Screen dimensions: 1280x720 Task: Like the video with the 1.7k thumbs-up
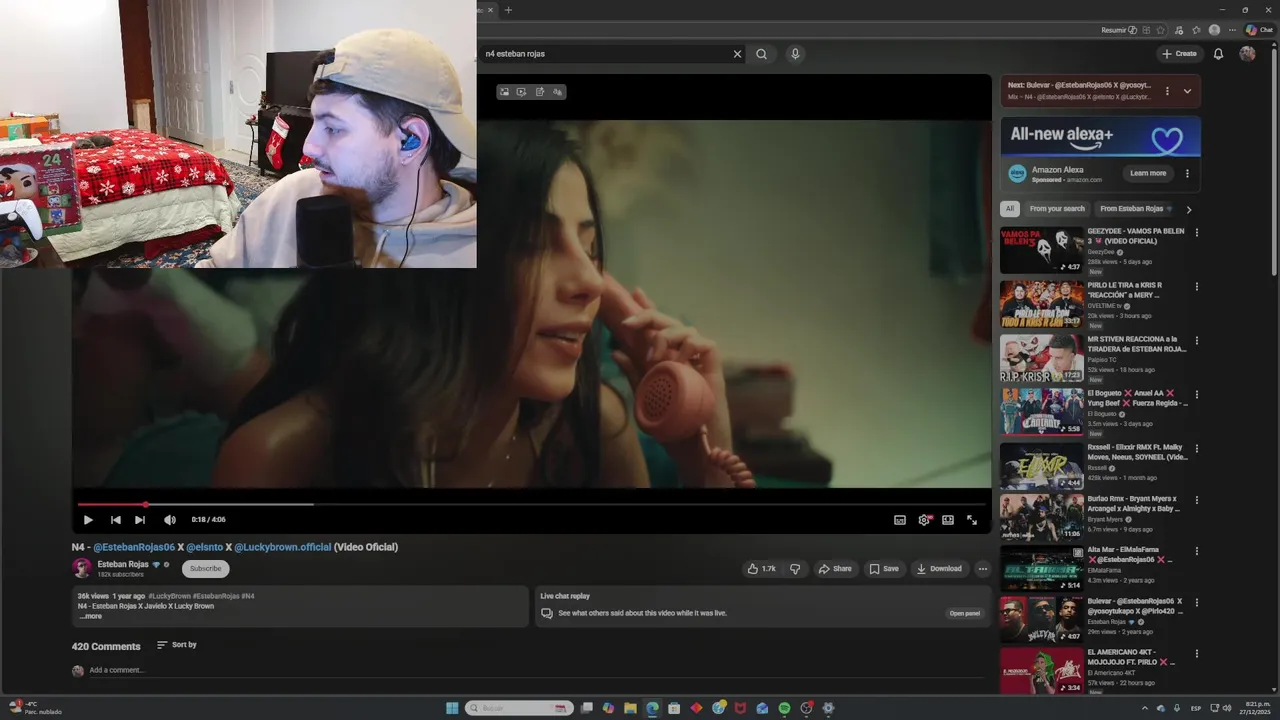762,569
